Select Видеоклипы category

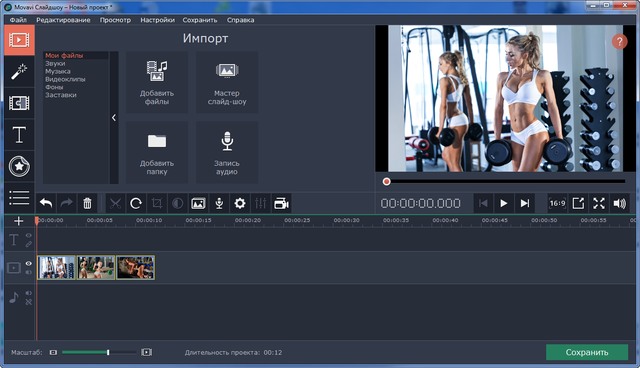point(65,79)
